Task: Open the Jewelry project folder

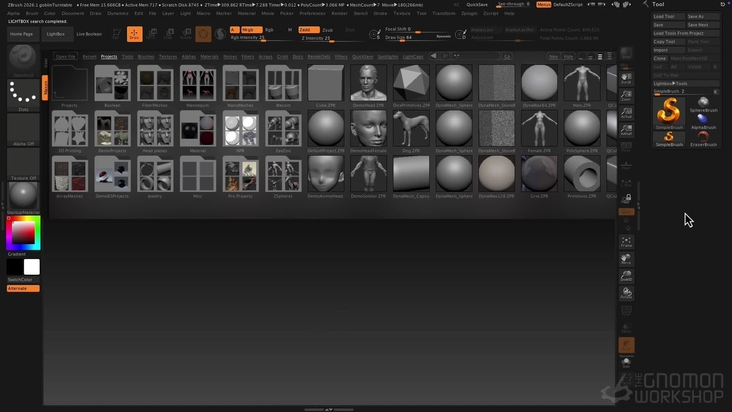Action: [x=155, y=177]
